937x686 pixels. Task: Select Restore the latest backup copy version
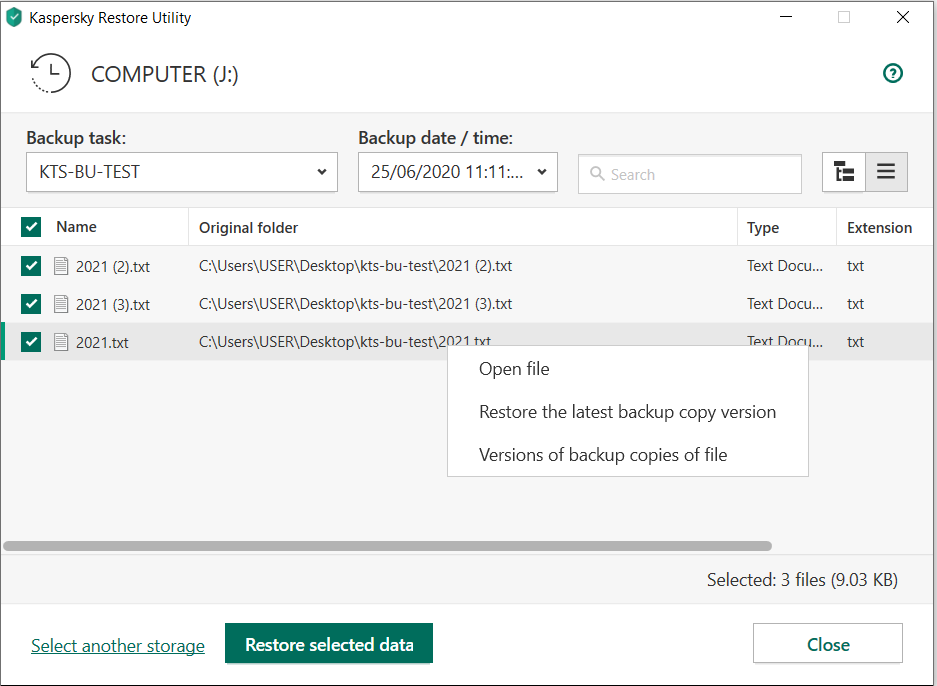click(x=627, y=412)
